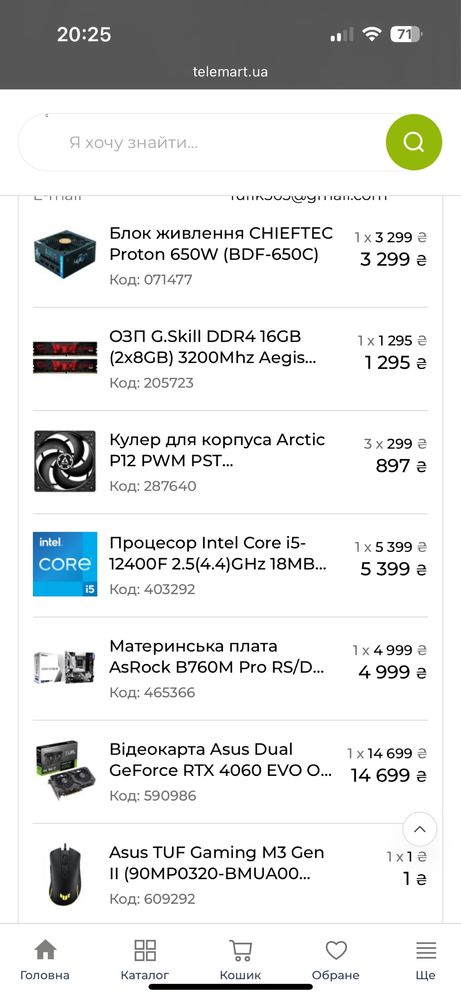Tap the CHIEFTEC power supply thumbnail
The image size is (461, 999).
[x=65, y=254]
